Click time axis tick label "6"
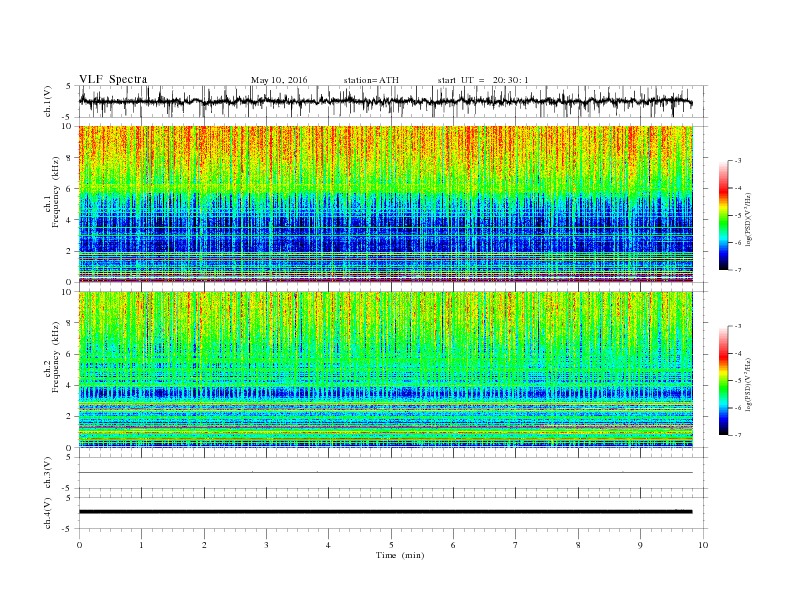Image resolution: width=792 pixels, height=612 pixels. [453, 545]
